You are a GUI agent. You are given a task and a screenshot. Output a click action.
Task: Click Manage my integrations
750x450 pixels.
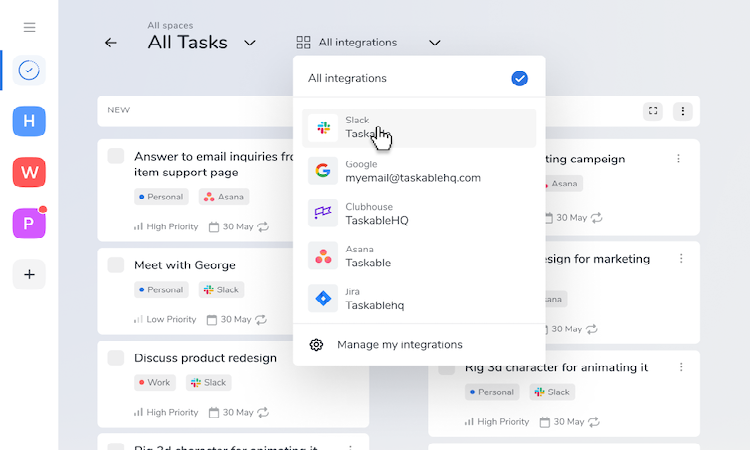coord(399,345)
